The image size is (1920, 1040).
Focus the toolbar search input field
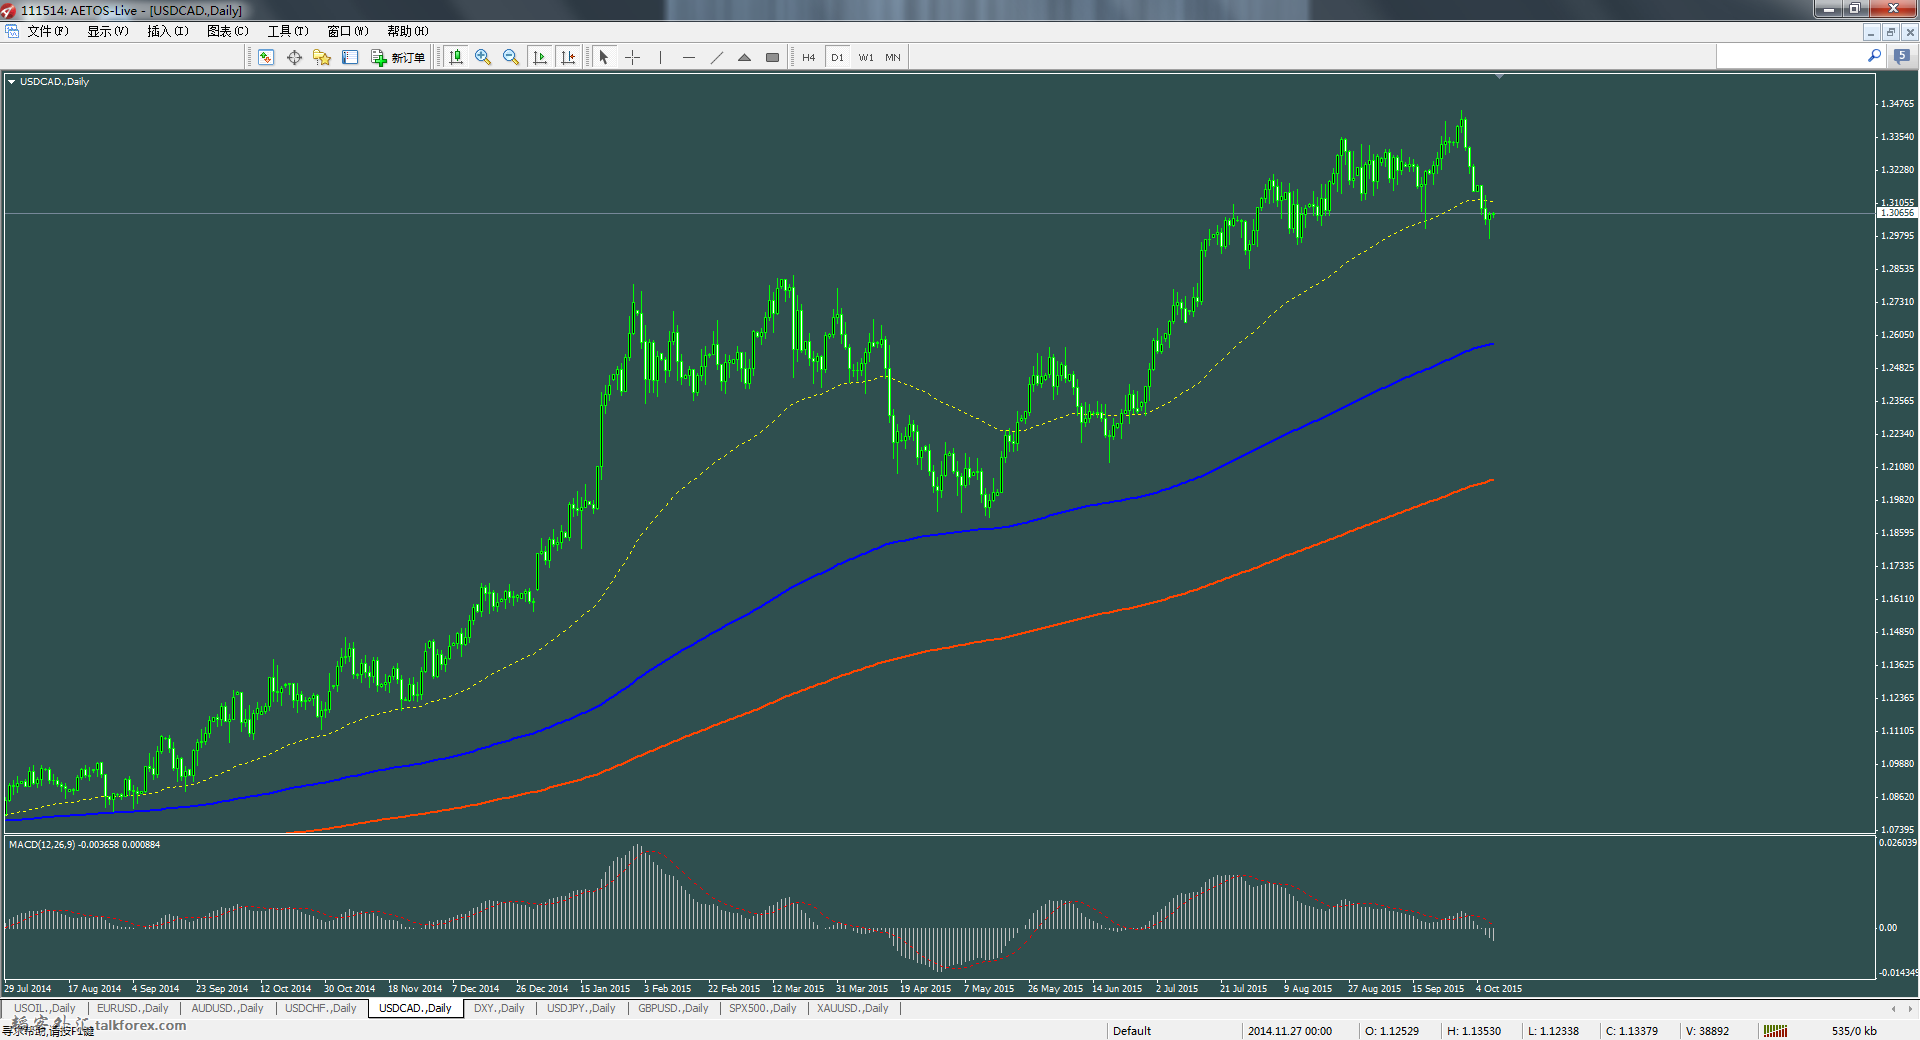tap(1790, 57)
